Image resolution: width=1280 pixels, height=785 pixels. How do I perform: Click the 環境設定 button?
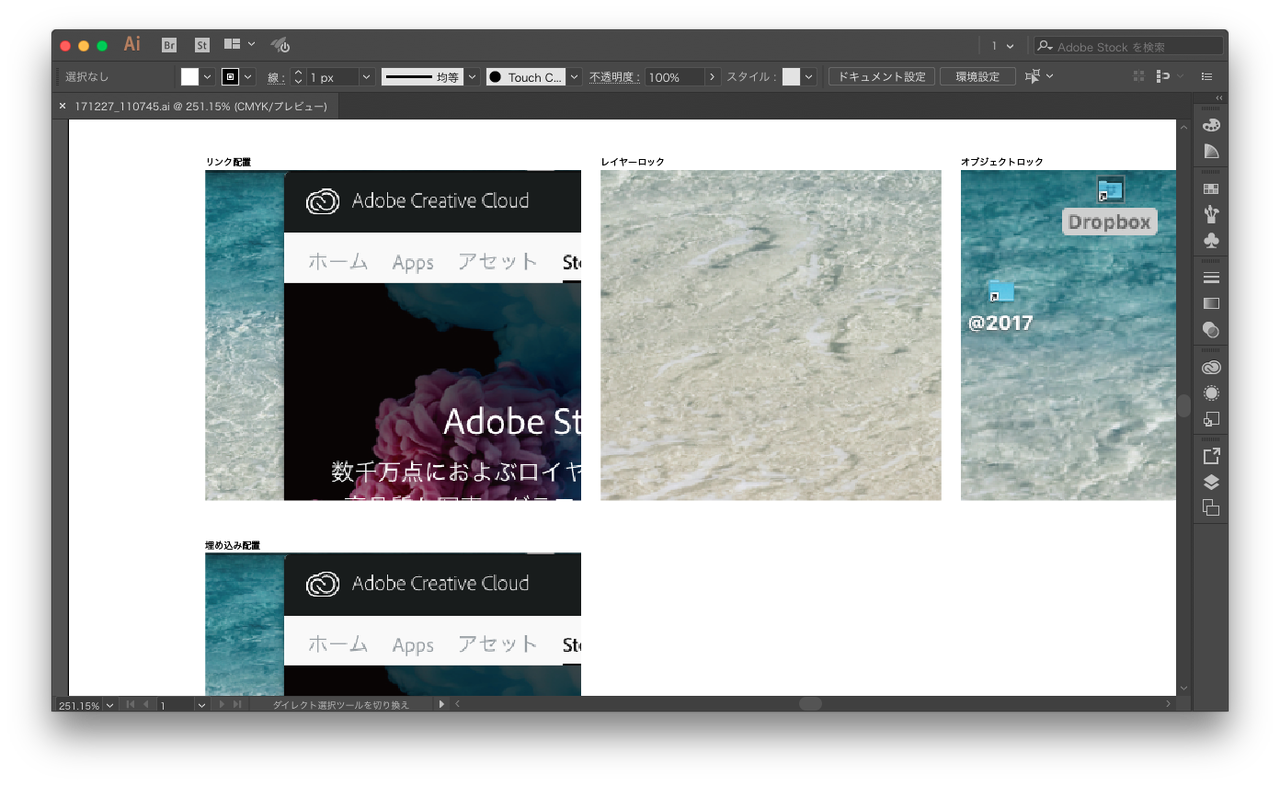coord(977,77)
